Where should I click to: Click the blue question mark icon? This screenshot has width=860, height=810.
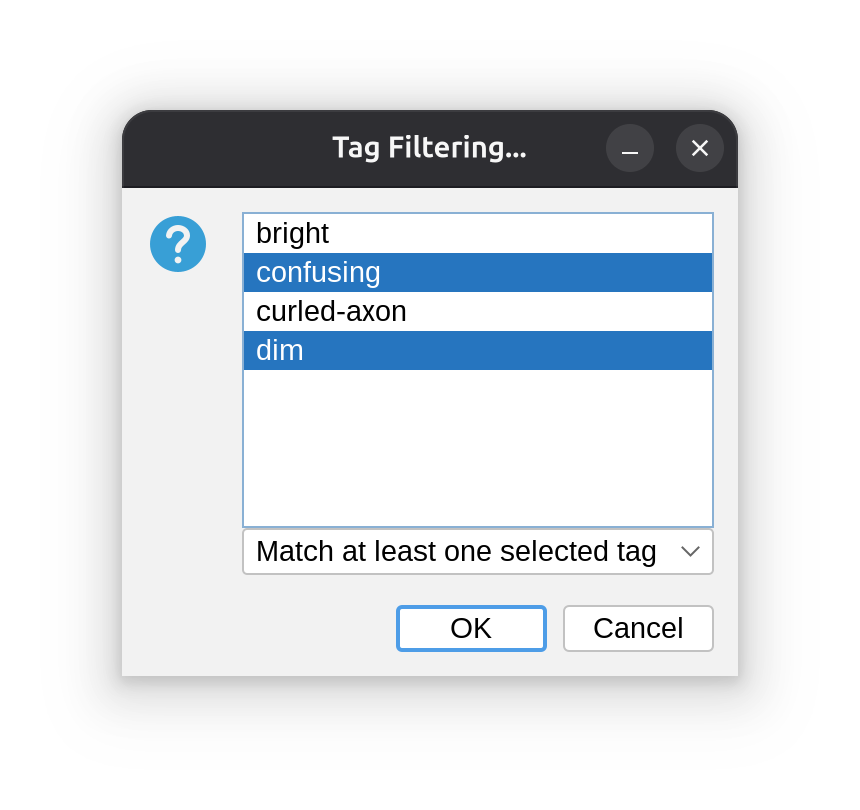pyautogui.click(x=178, y=244)
